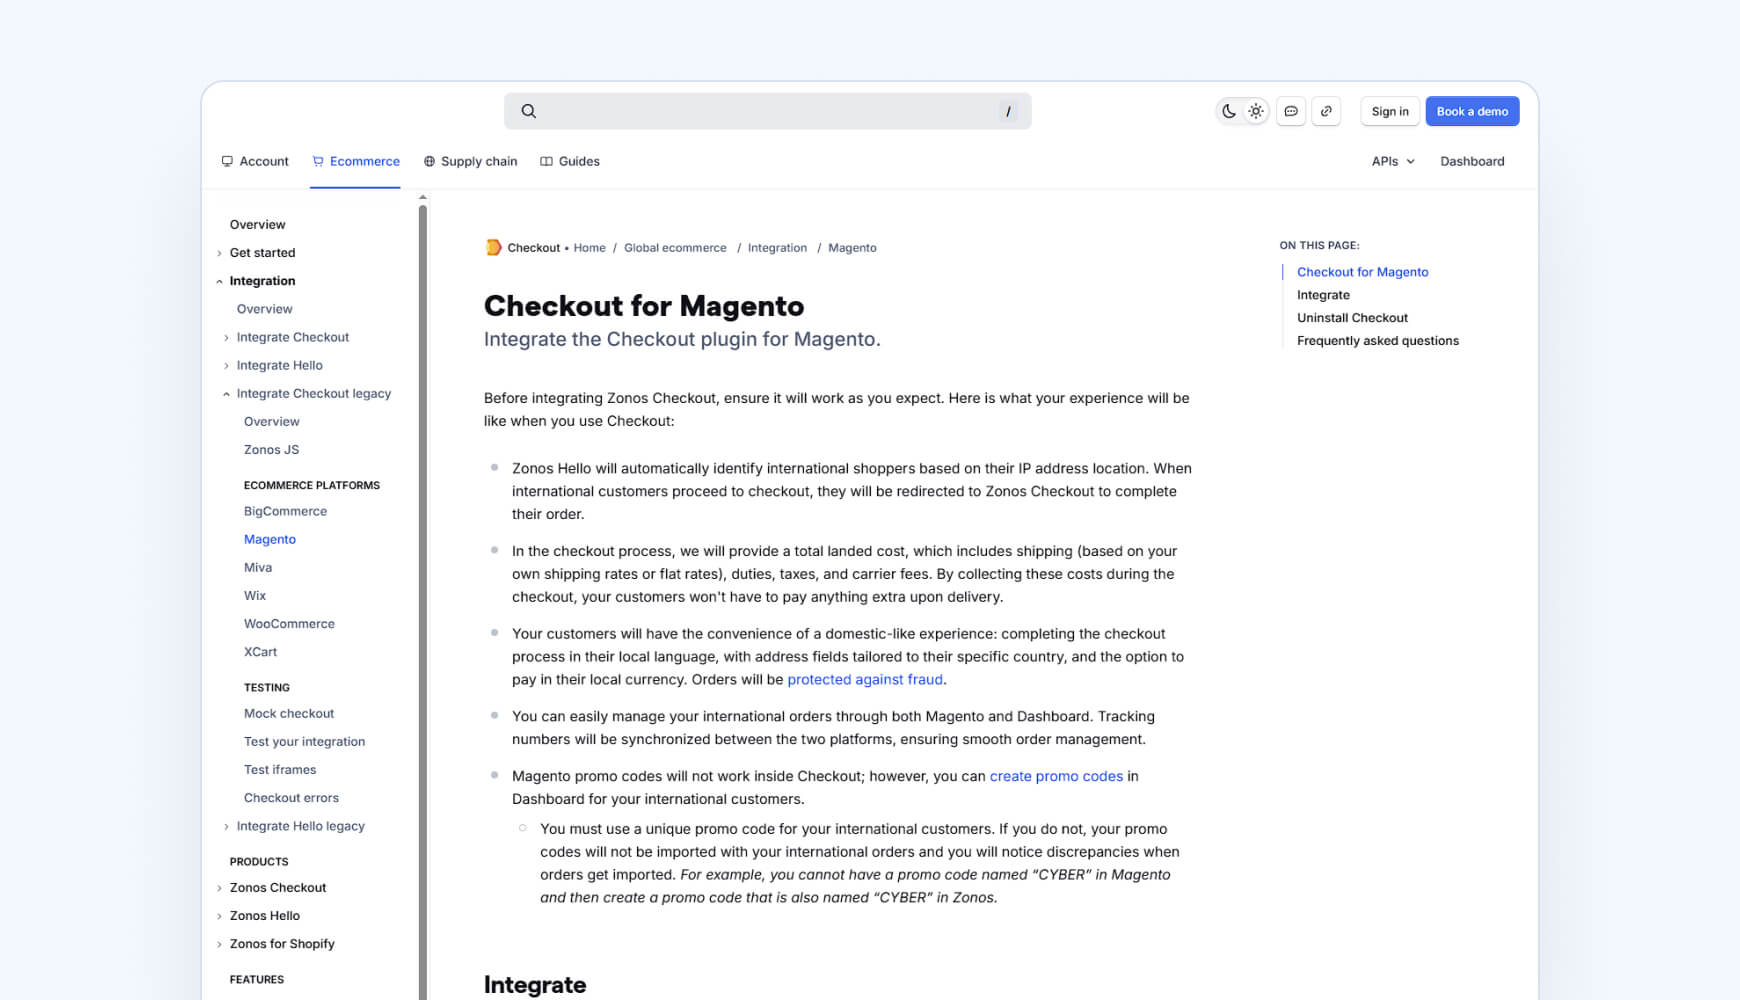
Task: Open the Guides tab
Action: point(570,161)
